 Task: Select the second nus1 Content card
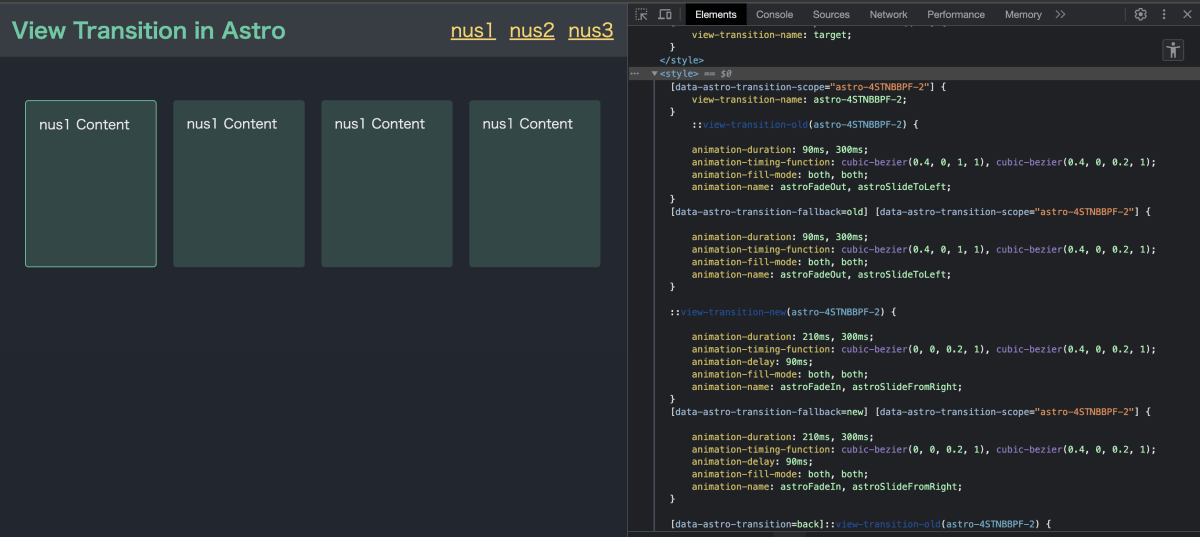[239, 184]
